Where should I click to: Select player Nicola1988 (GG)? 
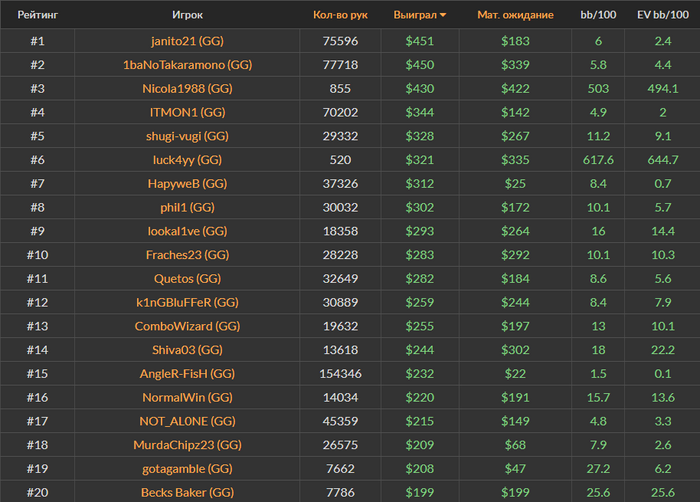pyautogui.click(x=187, y=88)
